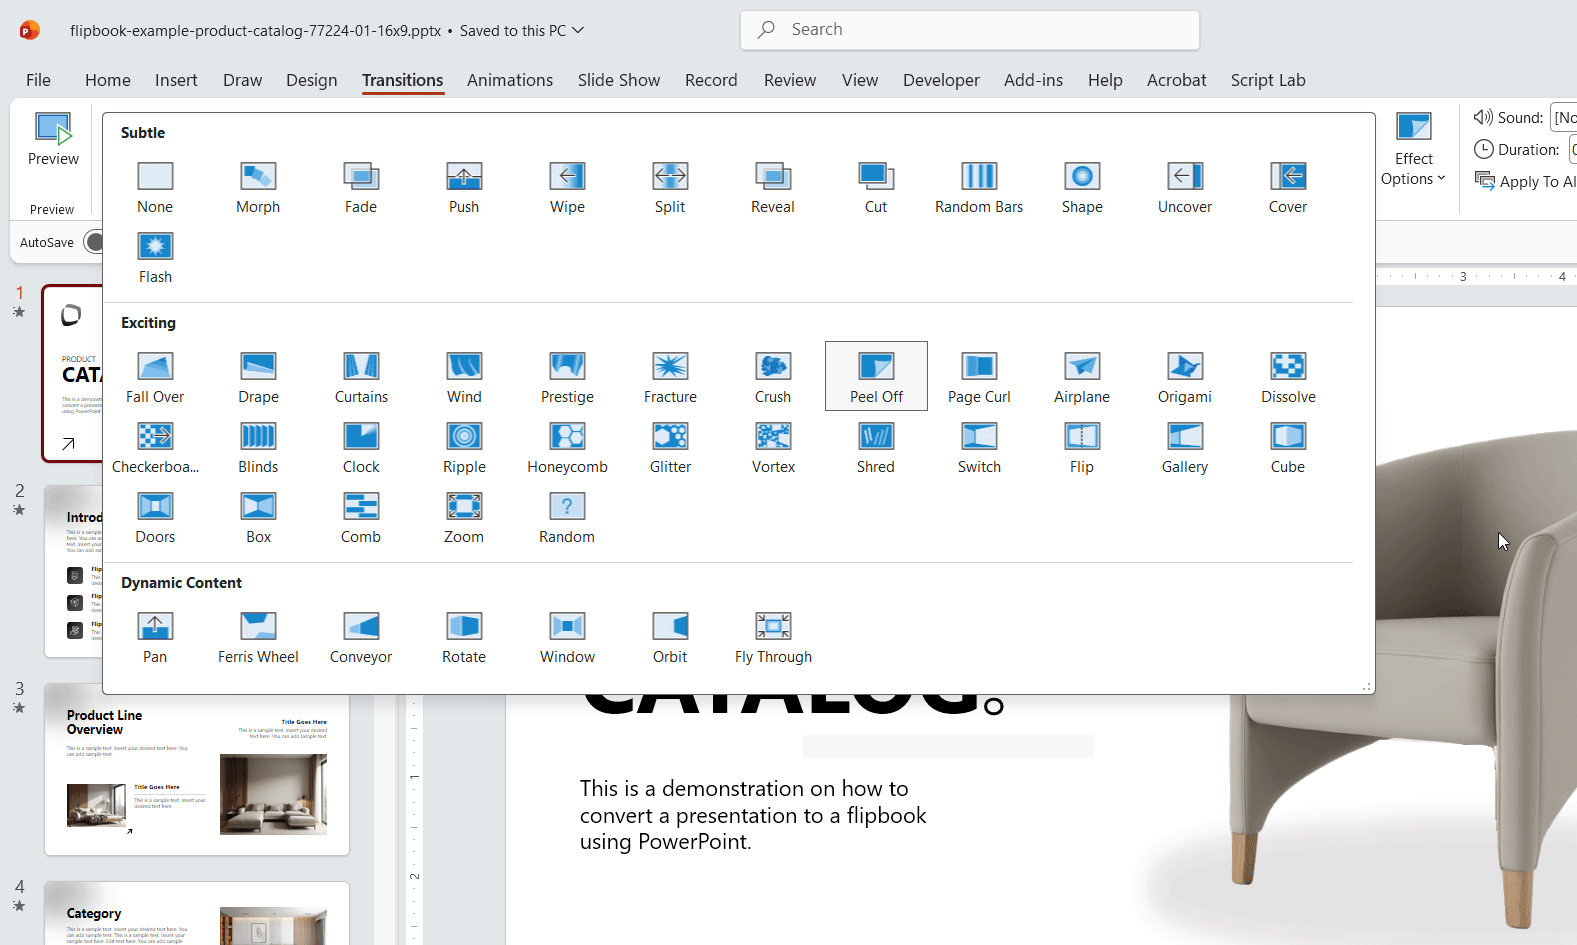Select the Airplane transition
The height and width of the screenshot is (945, 1577).
click(1082, 377)
